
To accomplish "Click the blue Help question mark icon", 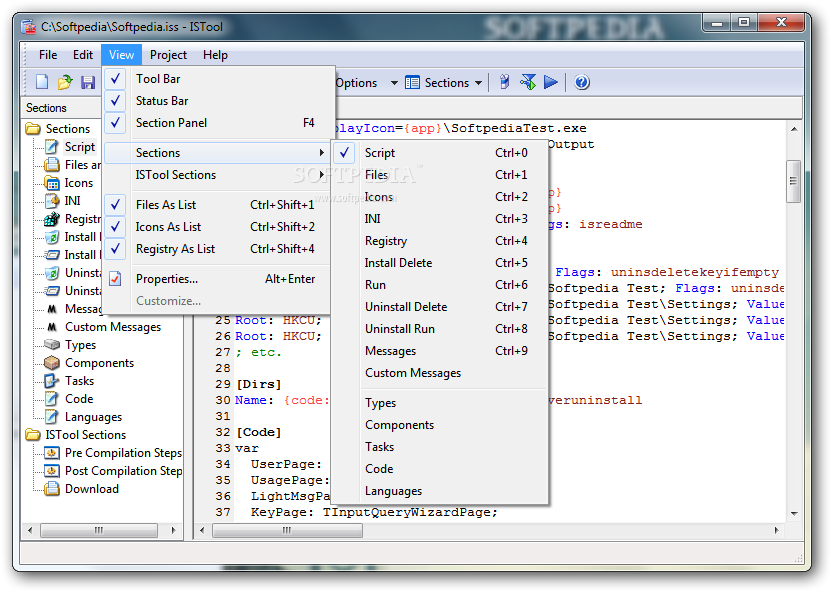I will click(582, 82).
